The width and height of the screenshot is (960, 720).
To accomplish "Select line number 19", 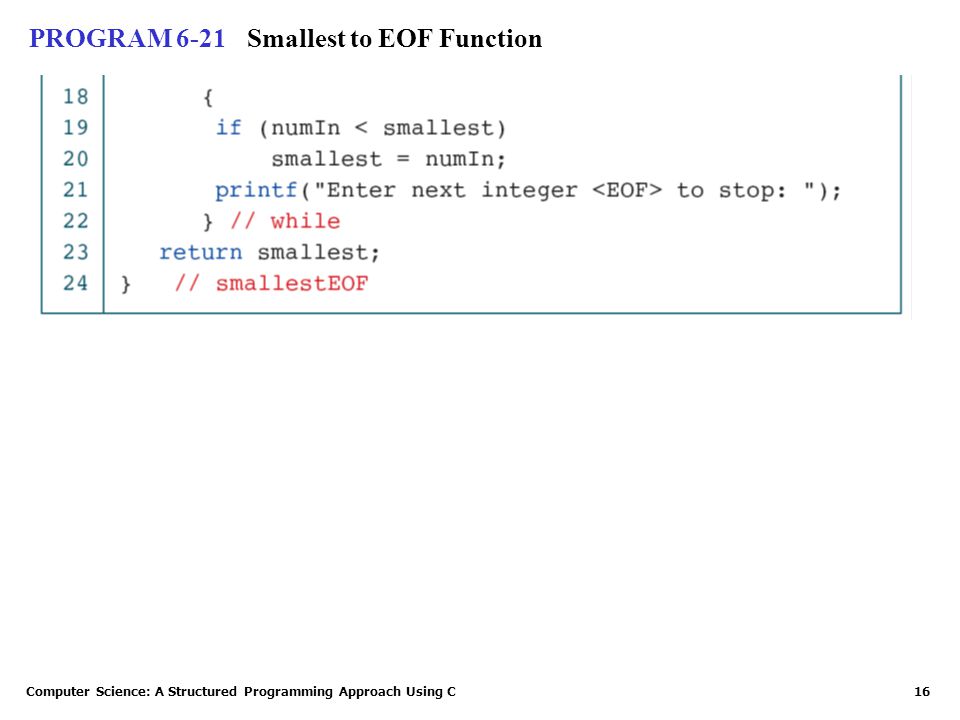I will click(76, 127).
